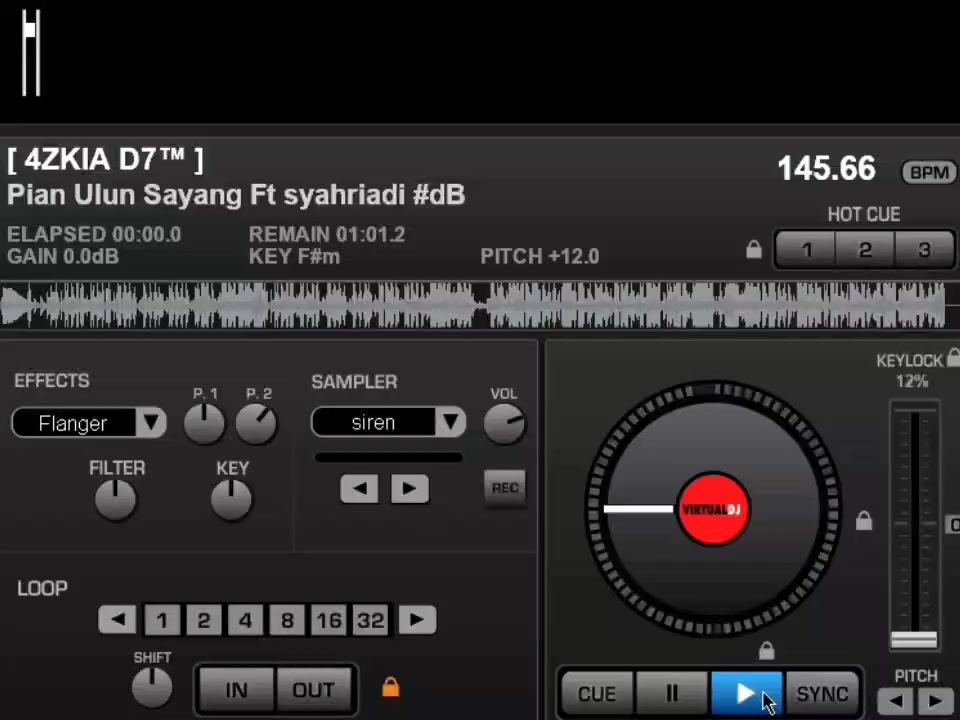Click the loop SHIFT knob
960x720 pixels.
(152, 687)
